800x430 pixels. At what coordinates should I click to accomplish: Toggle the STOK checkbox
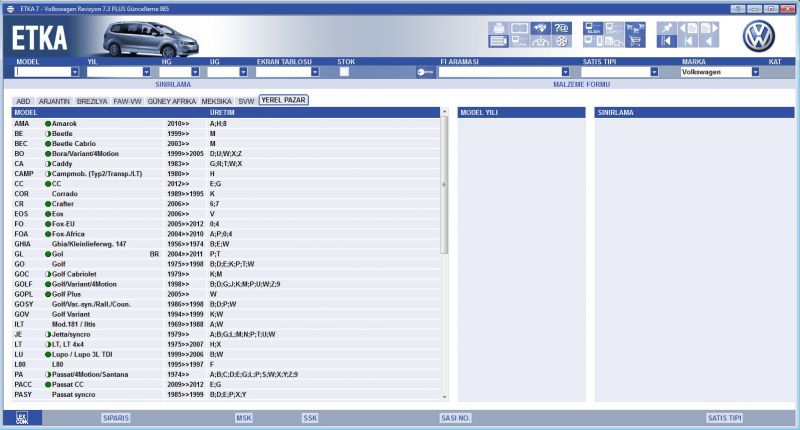(344, 72)
